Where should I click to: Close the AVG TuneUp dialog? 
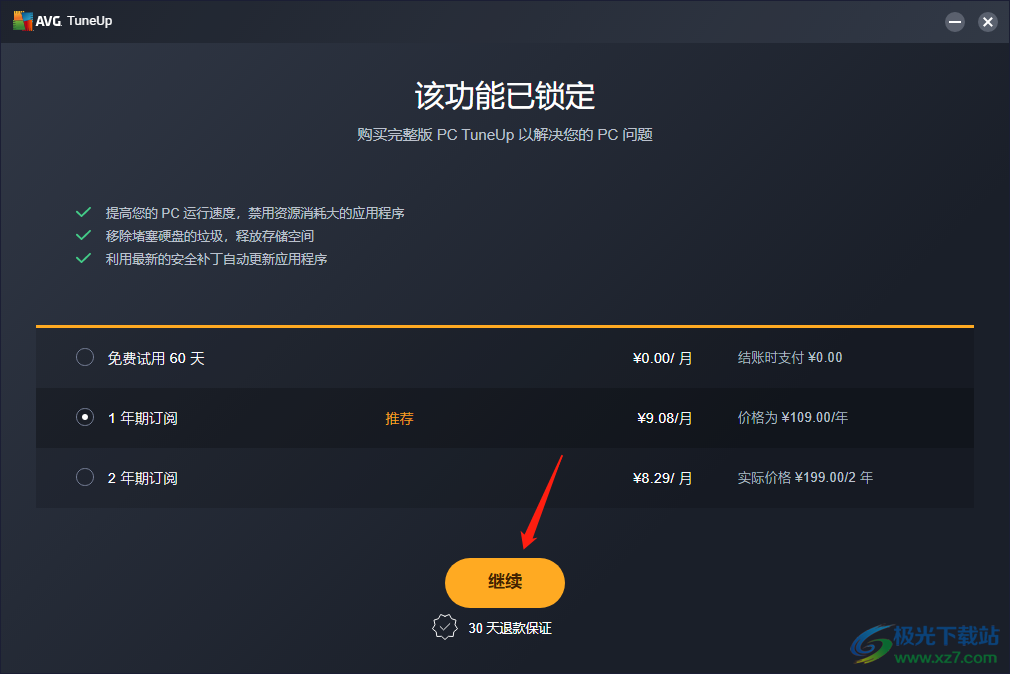tap(987, 22)
